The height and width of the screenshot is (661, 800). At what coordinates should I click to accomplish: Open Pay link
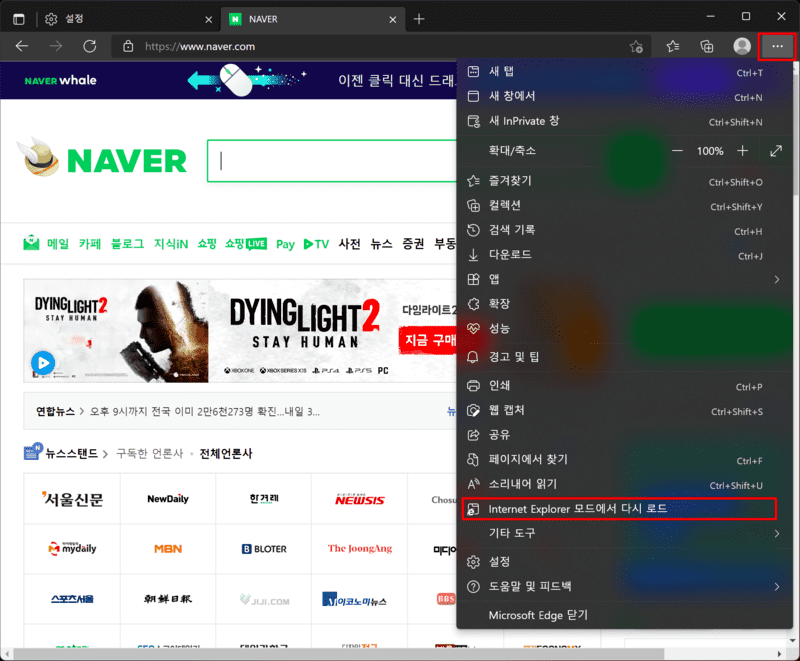285,244
